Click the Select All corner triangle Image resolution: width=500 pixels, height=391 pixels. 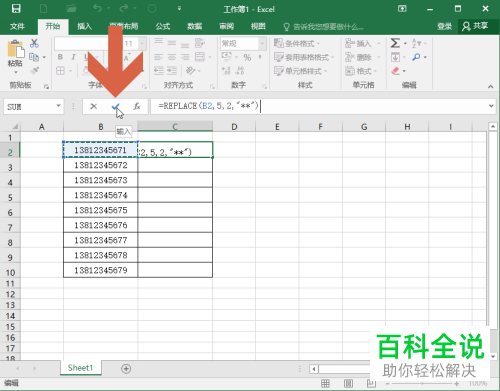pos(15,126)
